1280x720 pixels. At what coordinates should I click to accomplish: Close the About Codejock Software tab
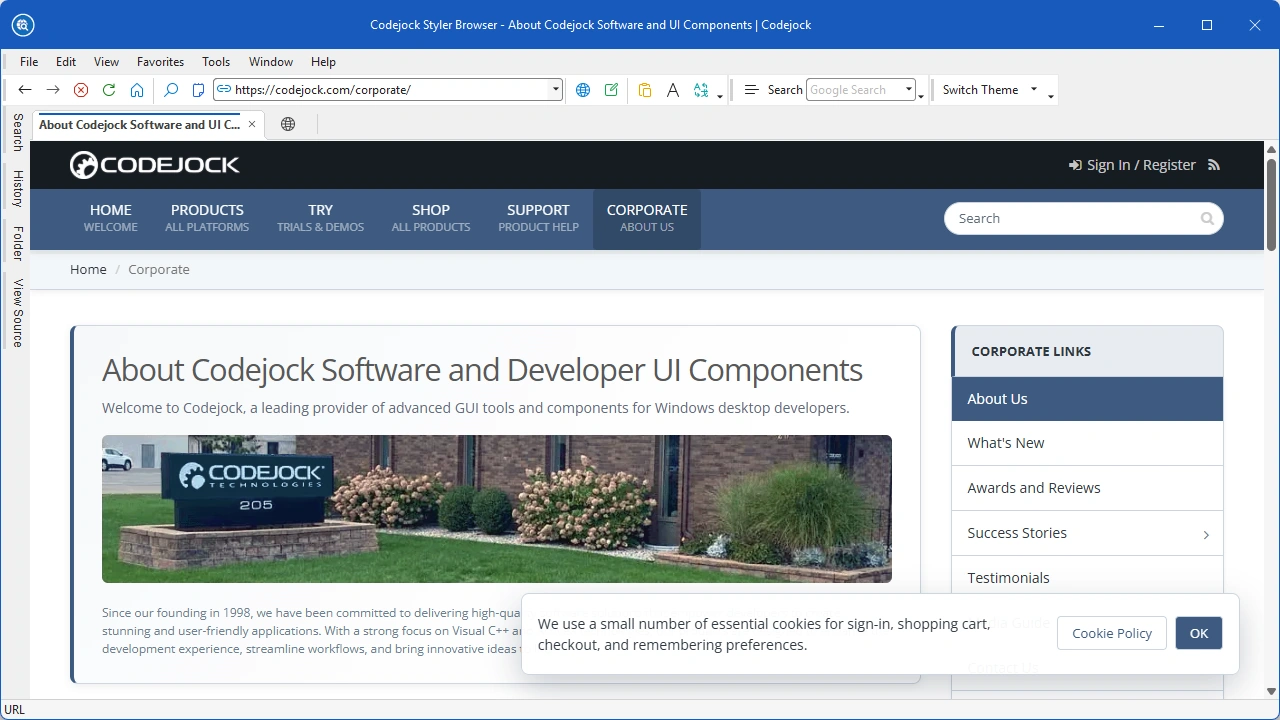pyautogui.click(x=252, y=124)
